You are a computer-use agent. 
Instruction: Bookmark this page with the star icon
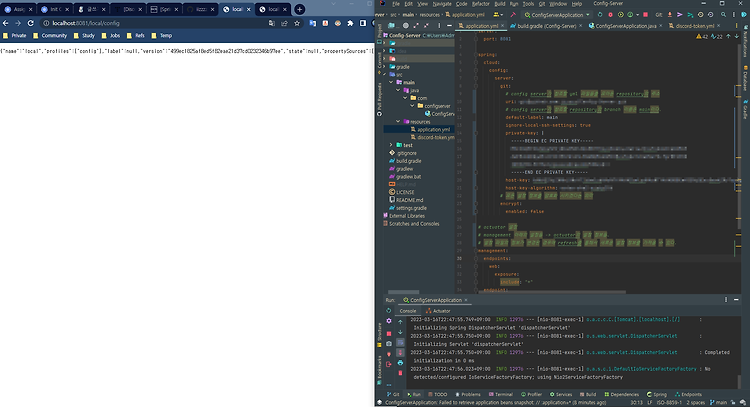[297, 23]
